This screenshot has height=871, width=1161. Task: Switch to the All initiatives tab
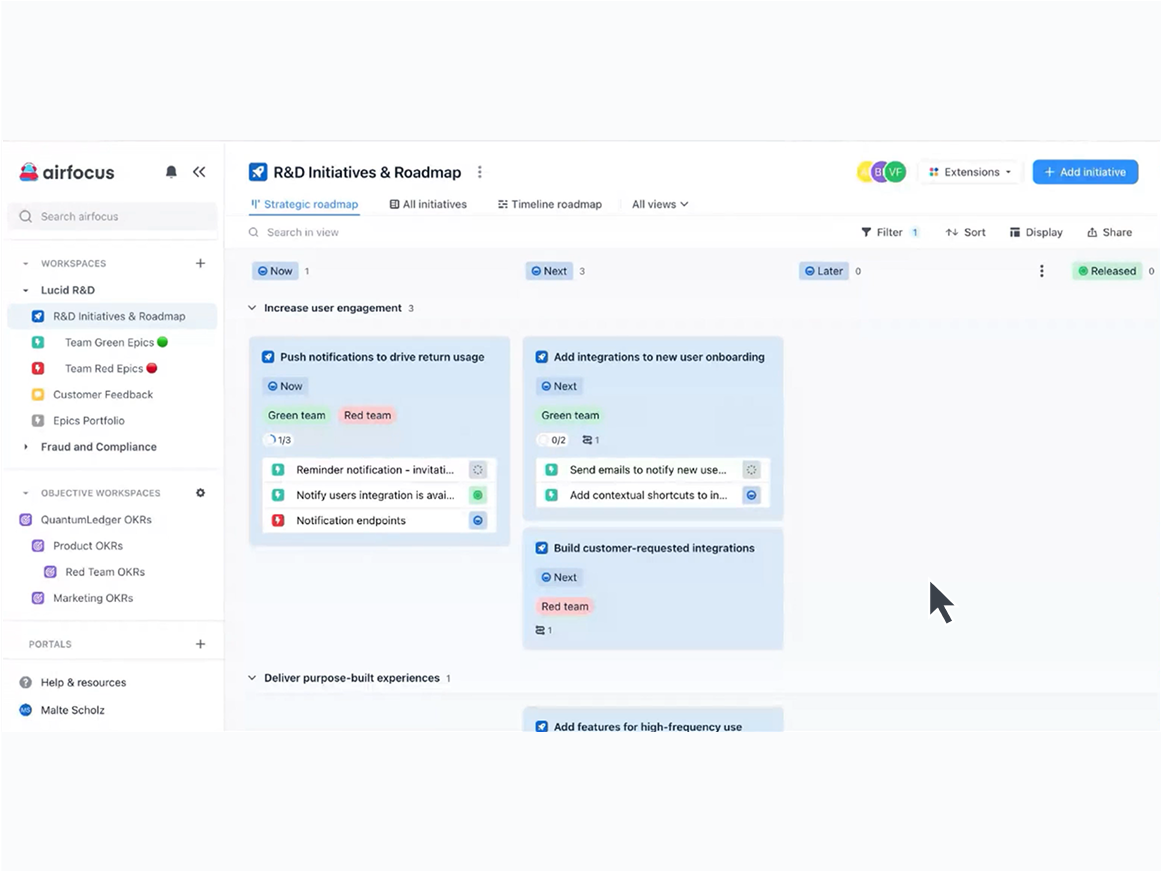(x=428, y=204)
